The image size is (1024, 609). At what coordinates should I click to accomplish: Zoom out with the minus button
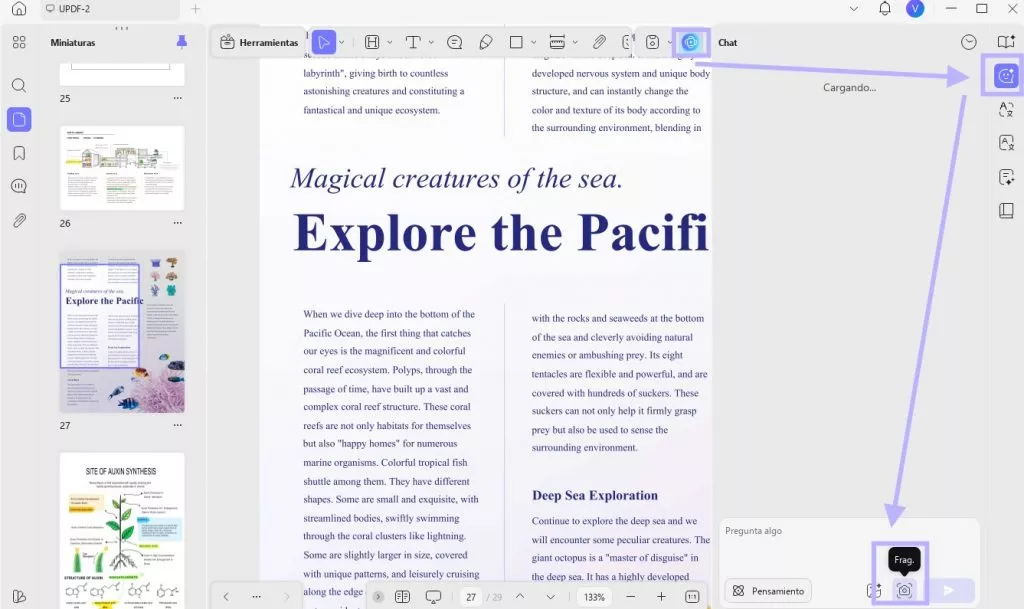(x=630, y=597)
